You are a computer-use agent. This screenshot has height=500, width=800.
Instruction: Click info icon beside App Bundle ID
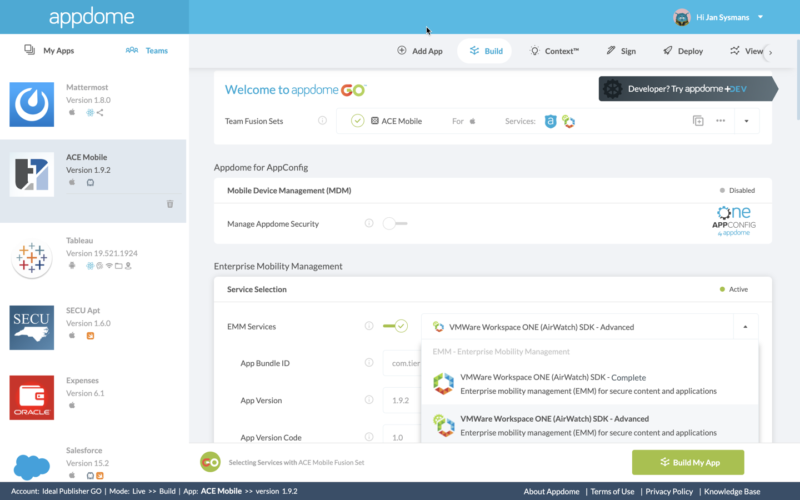(369, 363)
